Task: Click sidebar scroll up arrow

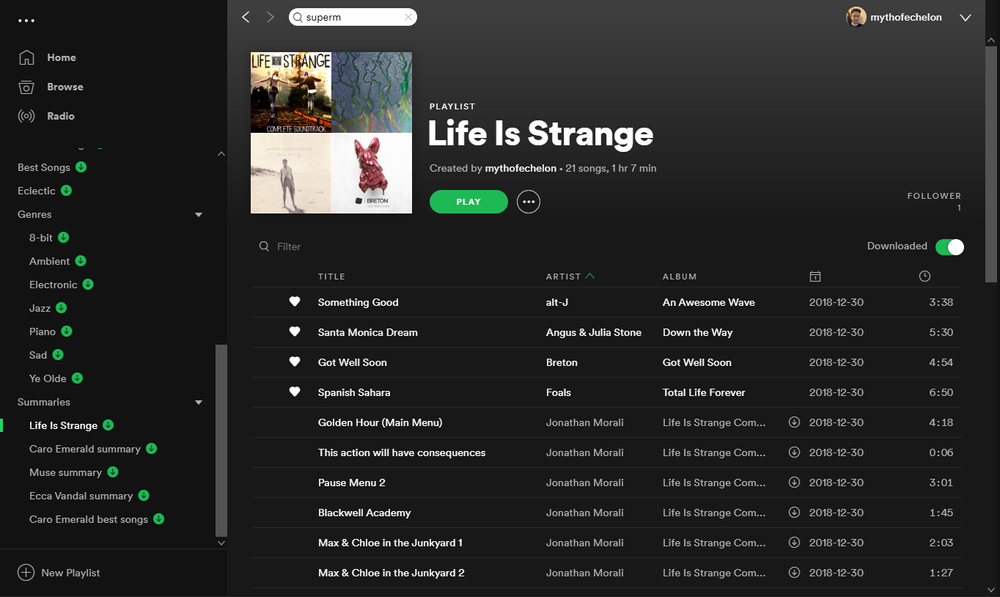Action: 221,154
